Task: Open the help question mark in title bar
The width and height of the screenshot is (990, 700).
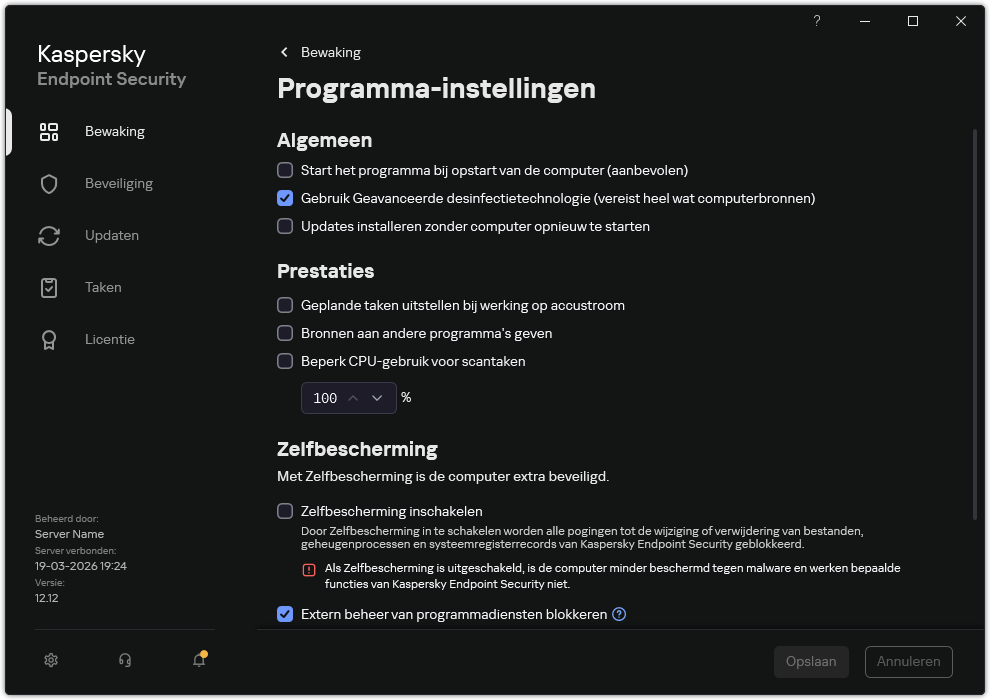Action: (816, 21)
